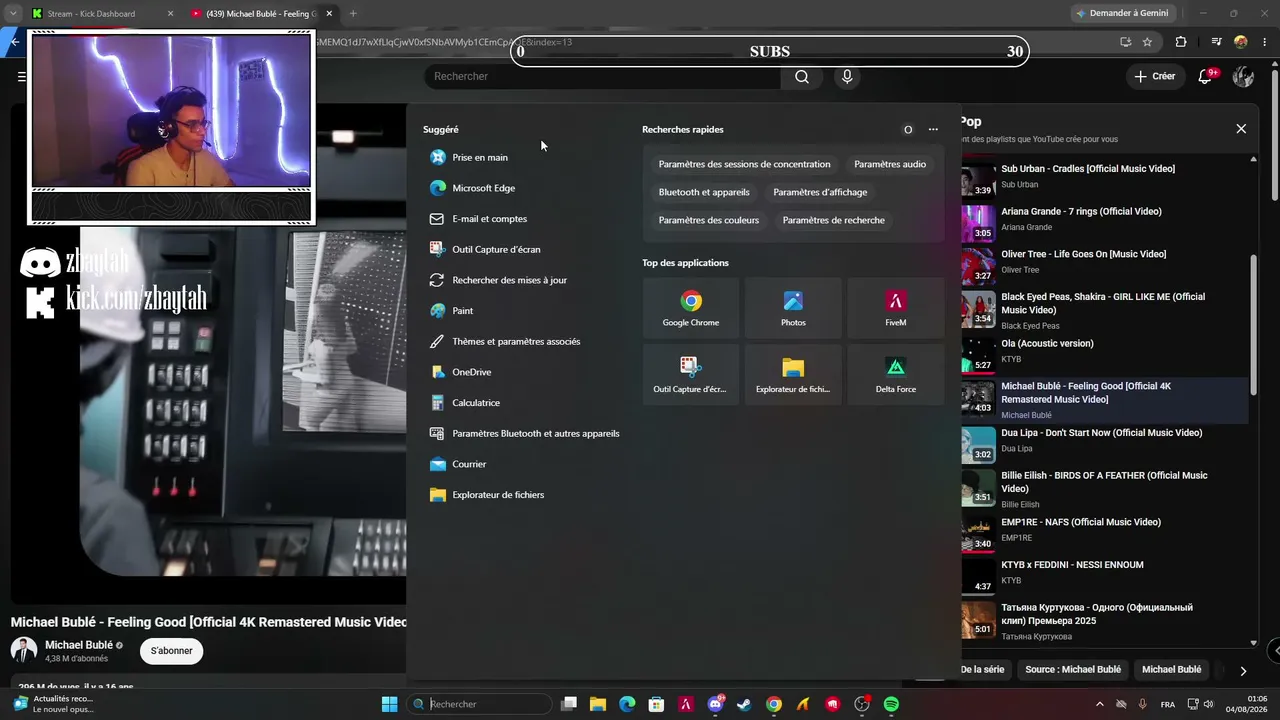Launch FiveM tile in Top des applications
Screen dimensions: 1280x720
(896, 308)
